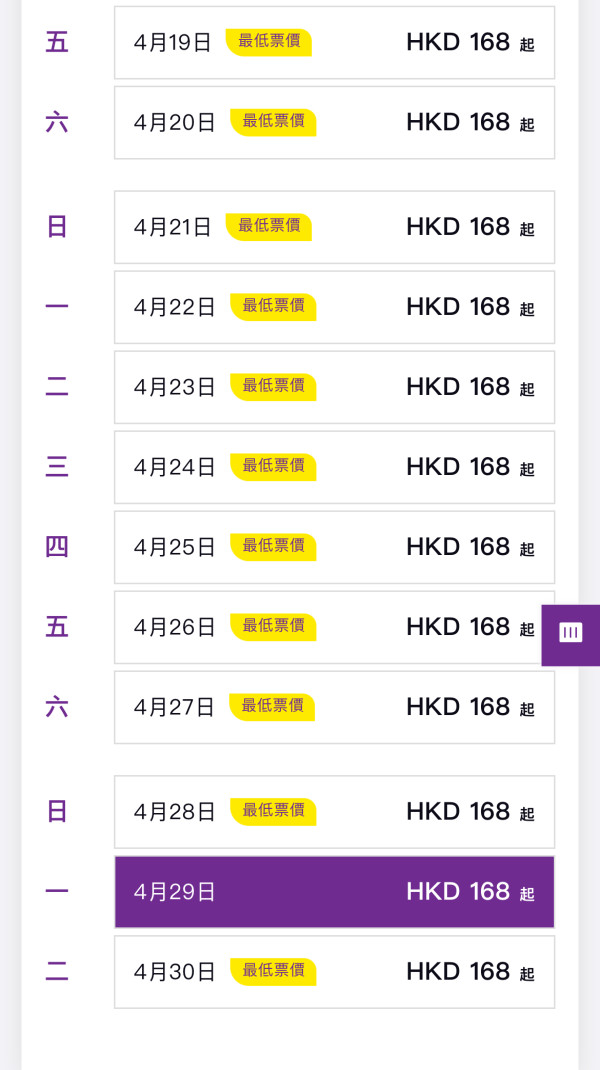Image resolution: width=600 pixels, height=1070 pixels.
Task: Click the HKD 168 price for 4月24日
Action: click(458, 467)
